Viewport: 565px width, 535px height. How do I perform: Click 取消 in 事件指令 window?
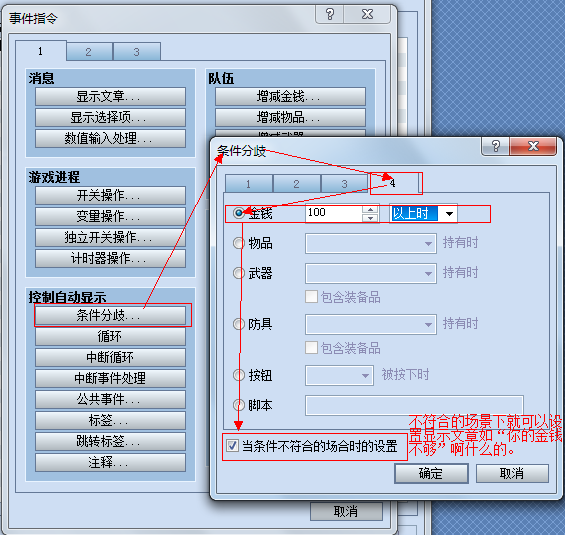pyautogui.click(x=346, y=511)
